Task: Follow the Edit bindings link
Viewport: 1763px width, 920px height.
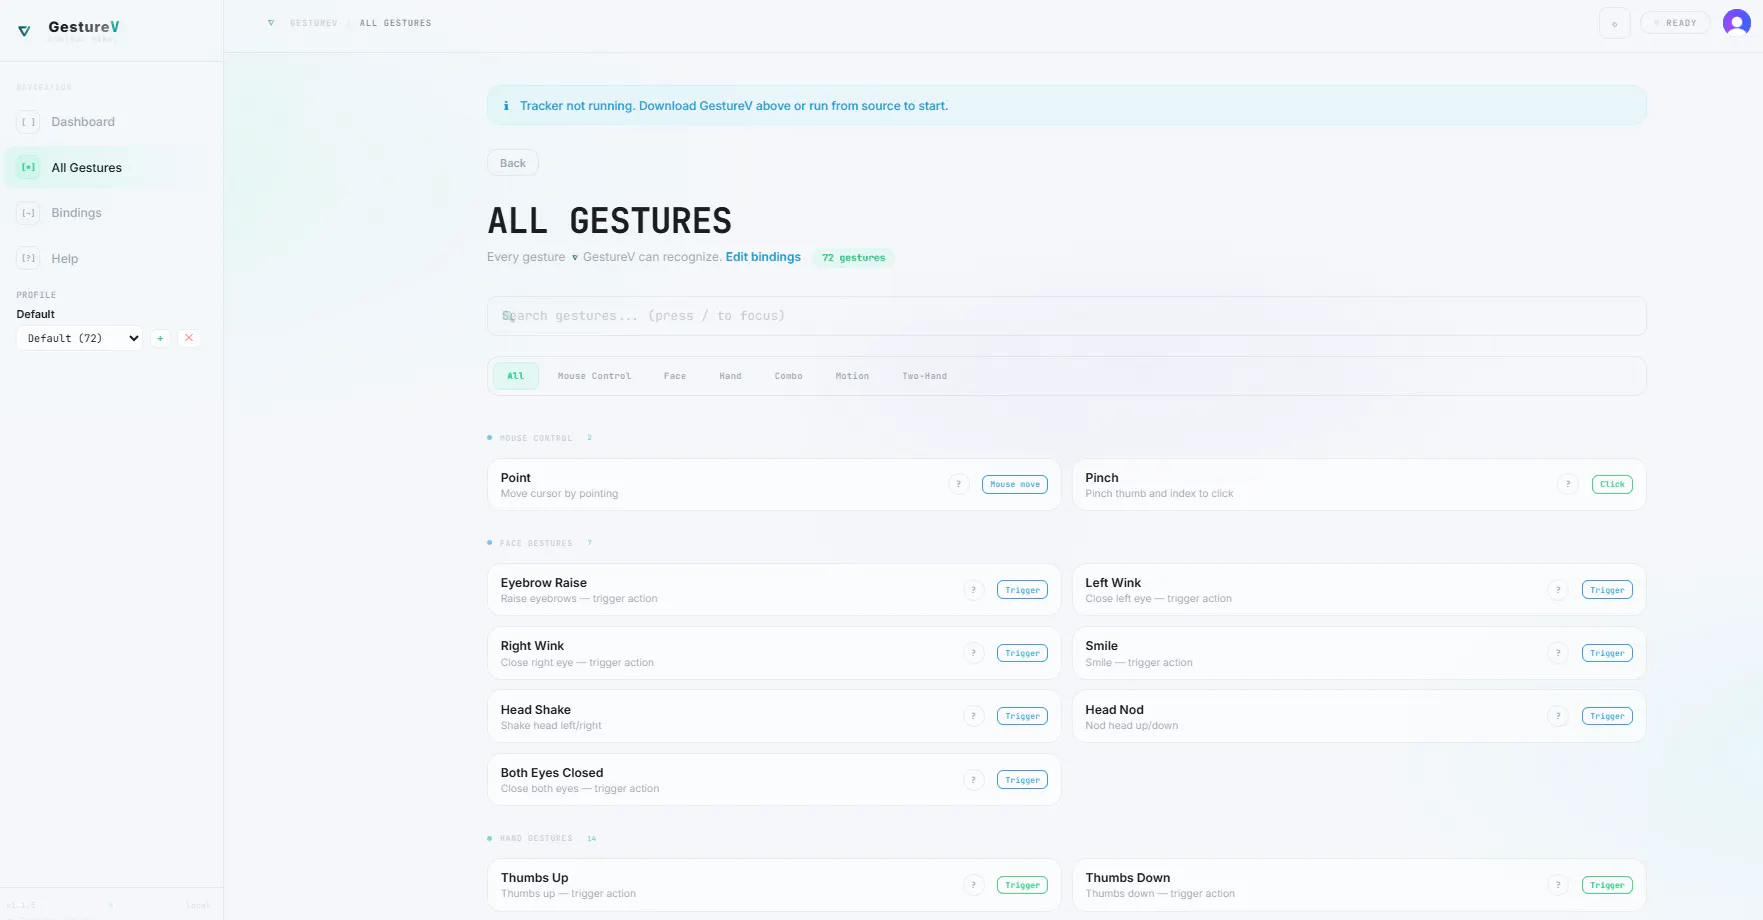Action: tap(763, 257)
